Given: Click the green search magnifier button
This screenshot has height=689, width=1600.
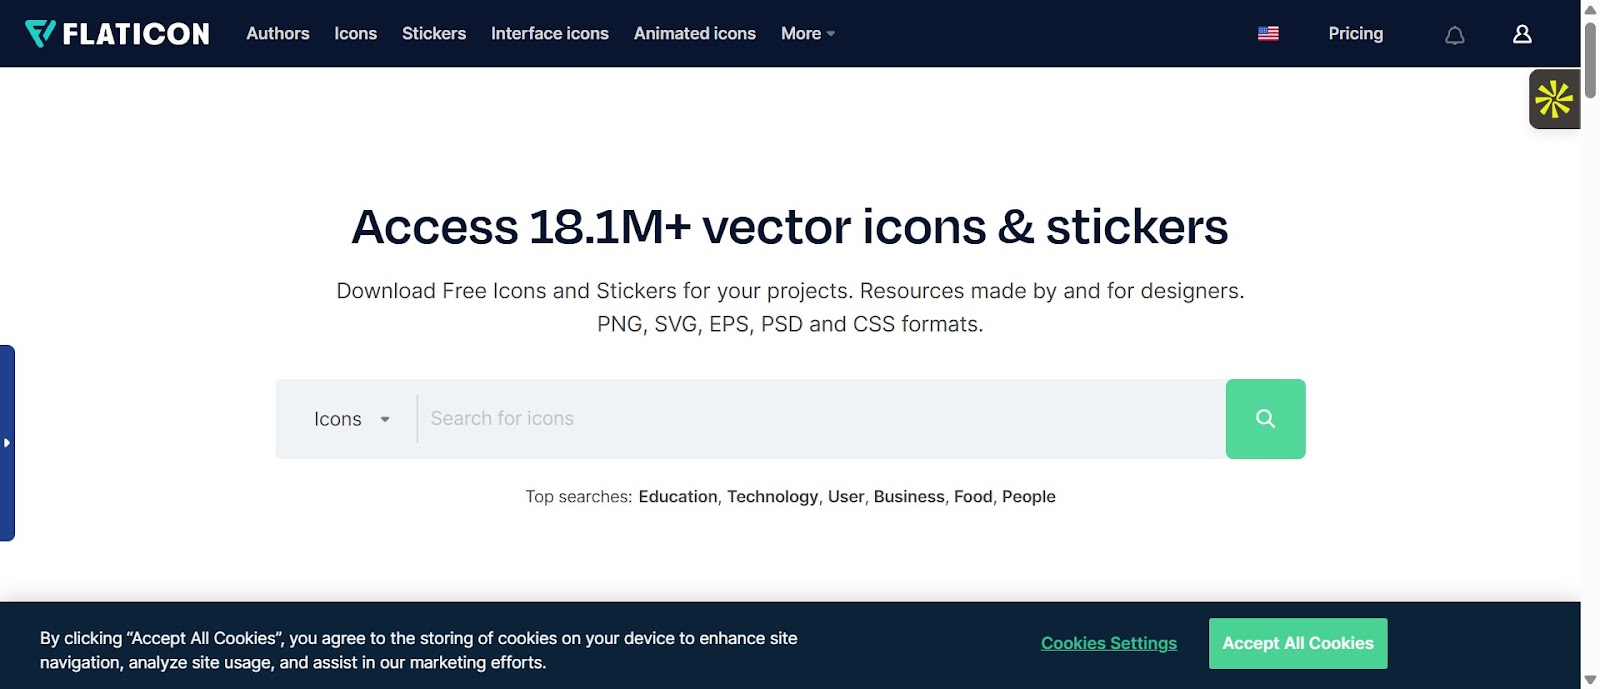Looking at the screenshot, I should pyautogui.click(x=1265, y=419).
